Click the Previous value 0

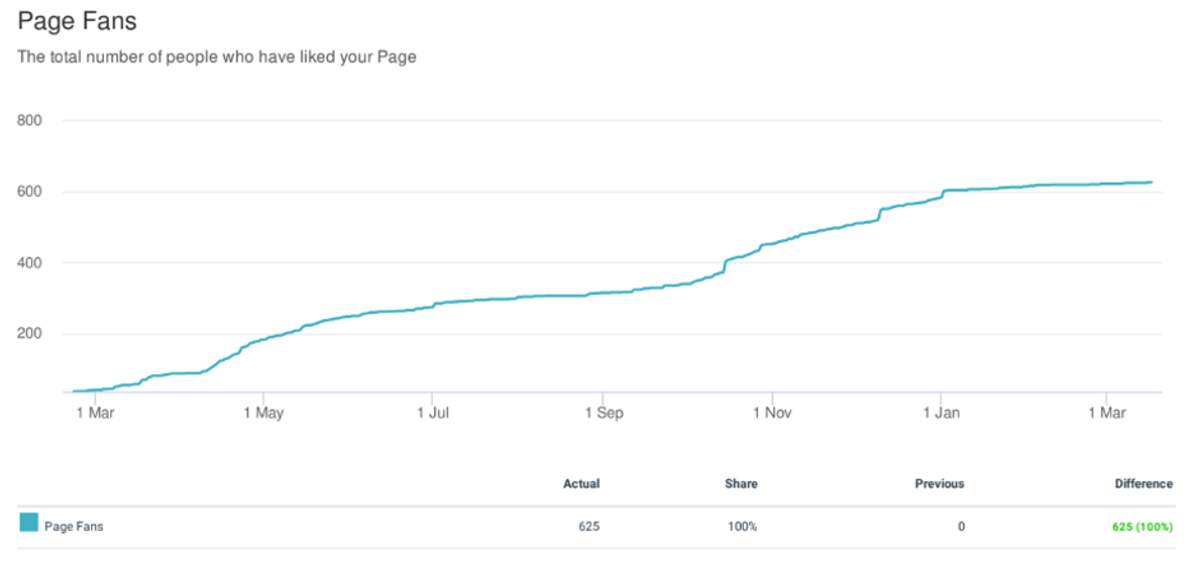click(961, 527)
